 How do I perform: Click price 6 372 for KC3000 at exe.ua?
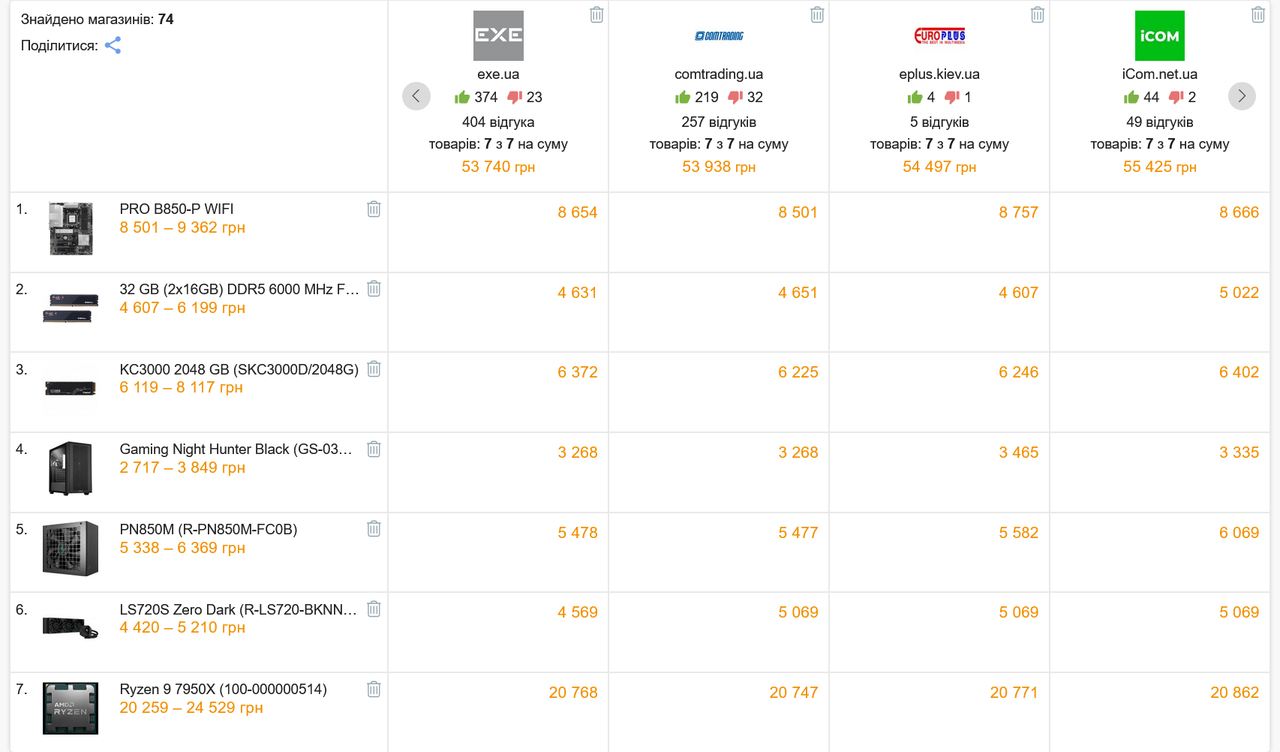pyautogui.click(x=578, y=372)
